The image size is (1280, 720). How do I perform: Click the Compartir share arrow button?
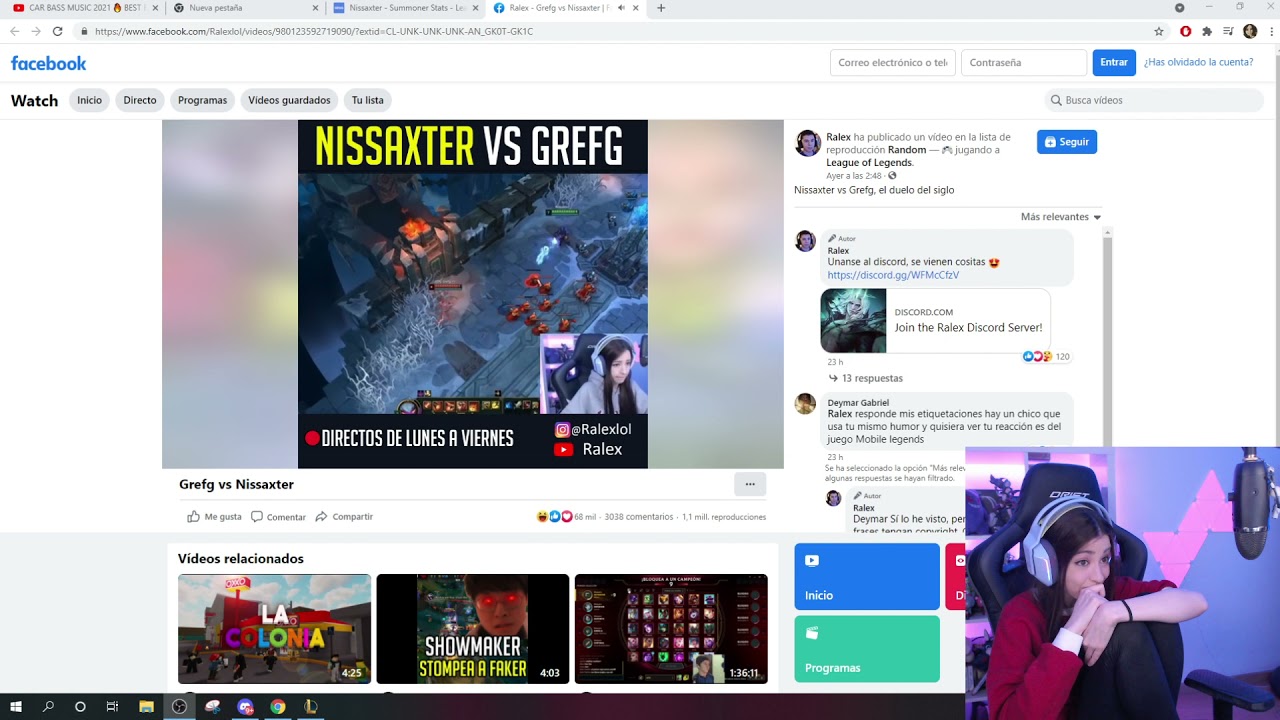click(344, 517)
